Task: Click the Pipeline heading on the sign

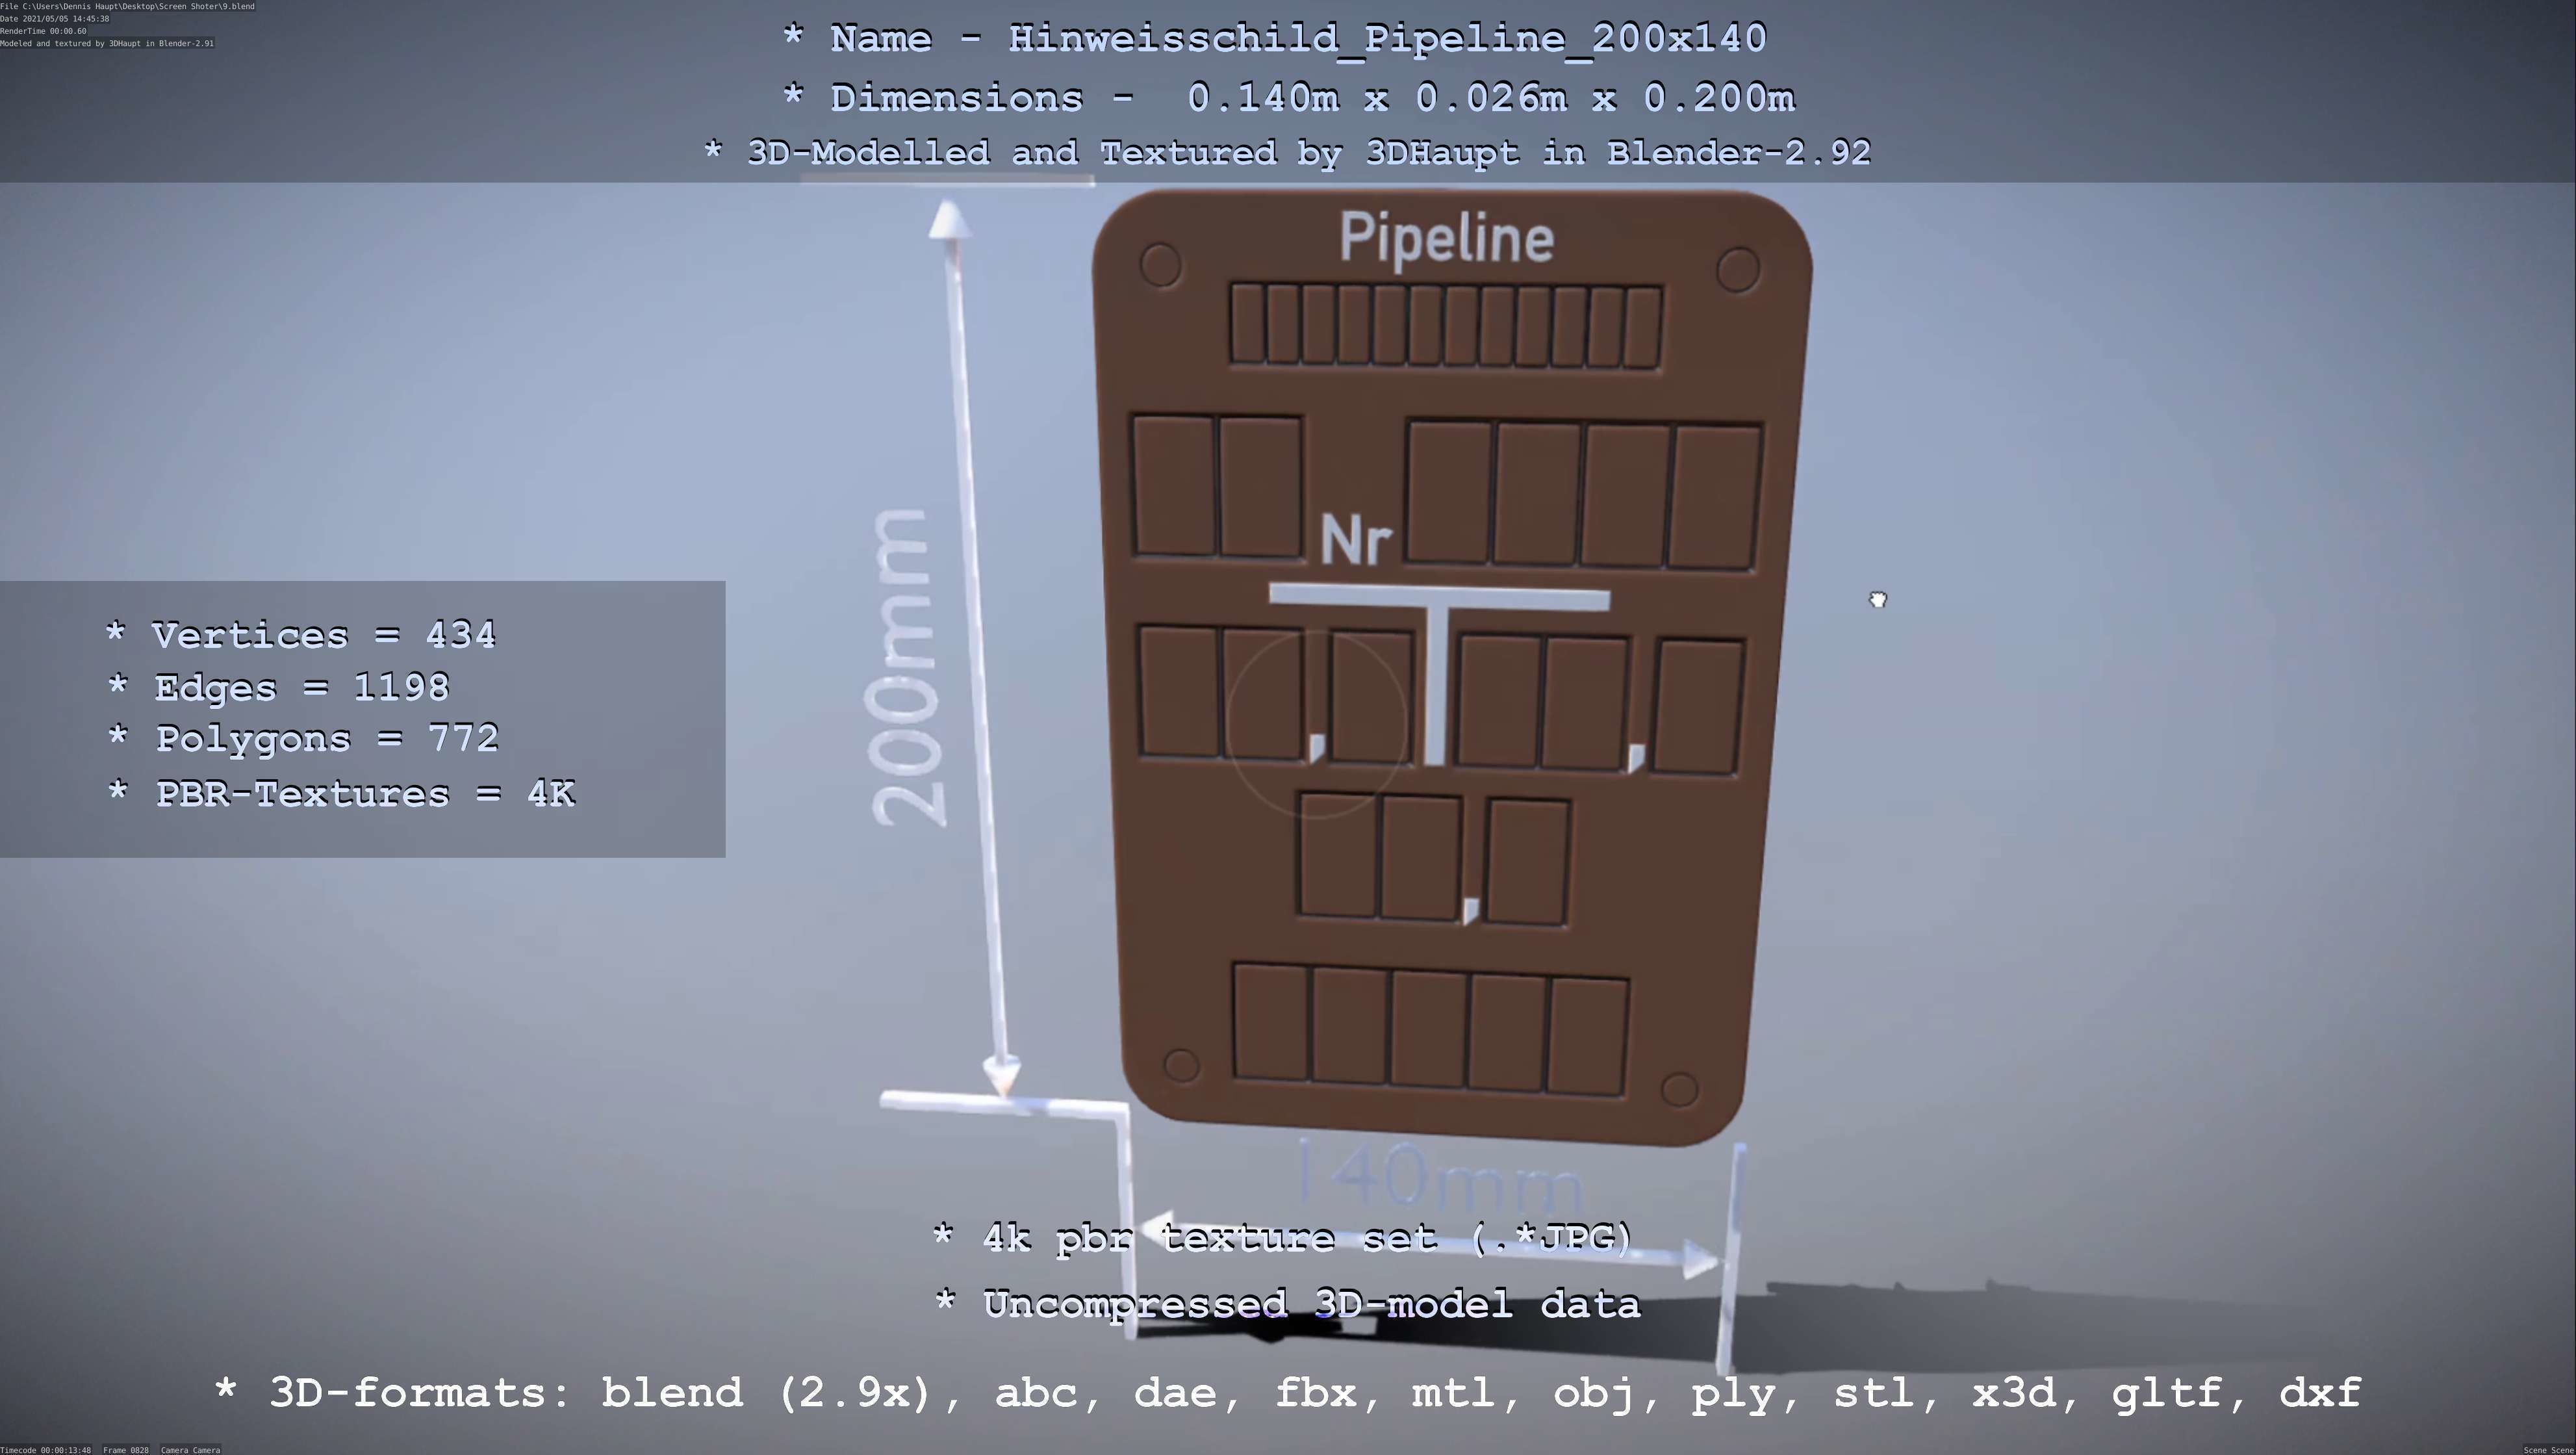Action: [x=1447, y=240]
